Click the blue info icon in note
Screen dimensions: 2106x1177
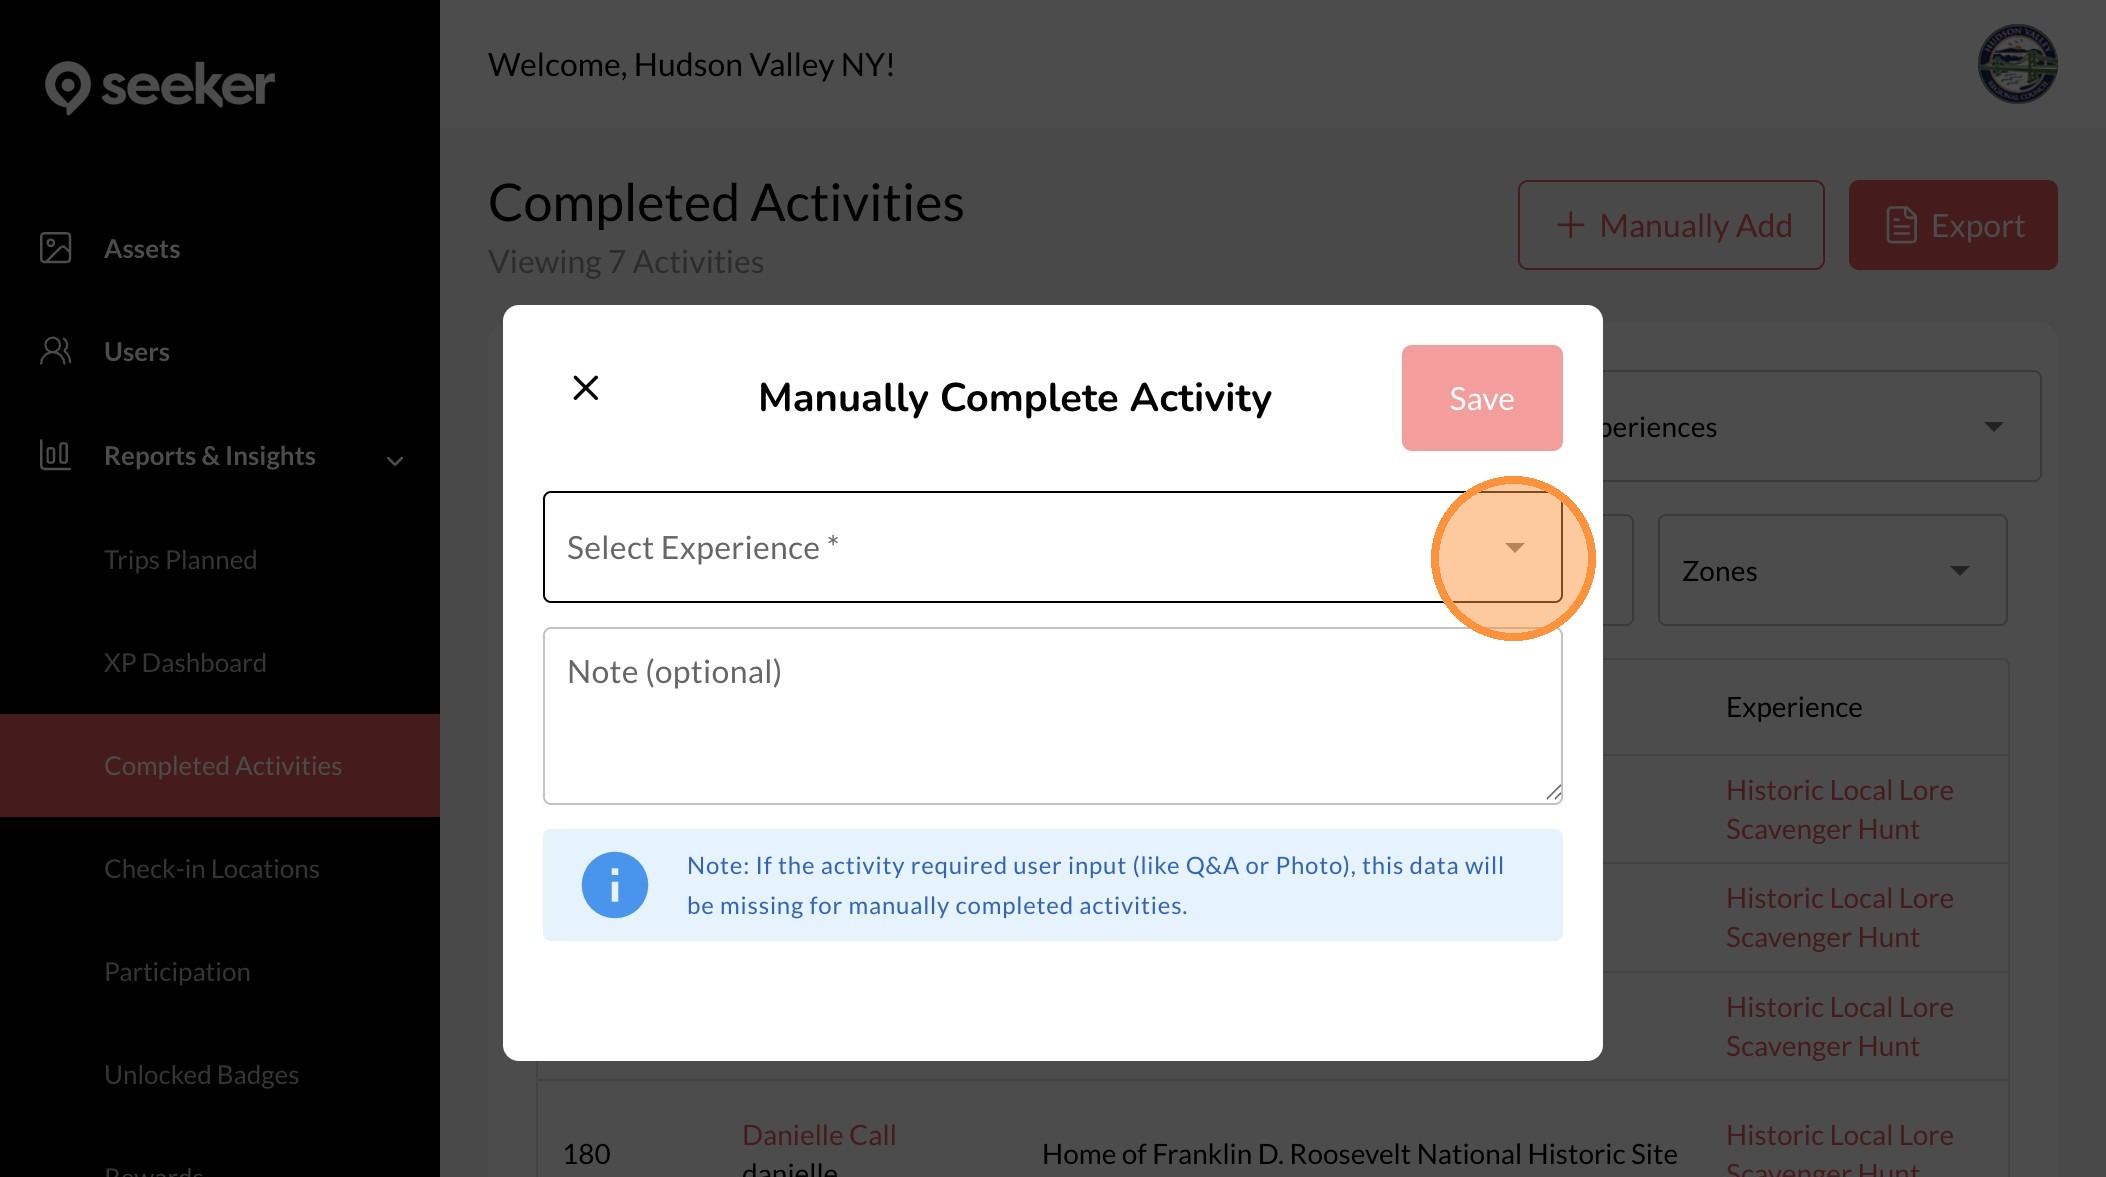click(614, 885)
